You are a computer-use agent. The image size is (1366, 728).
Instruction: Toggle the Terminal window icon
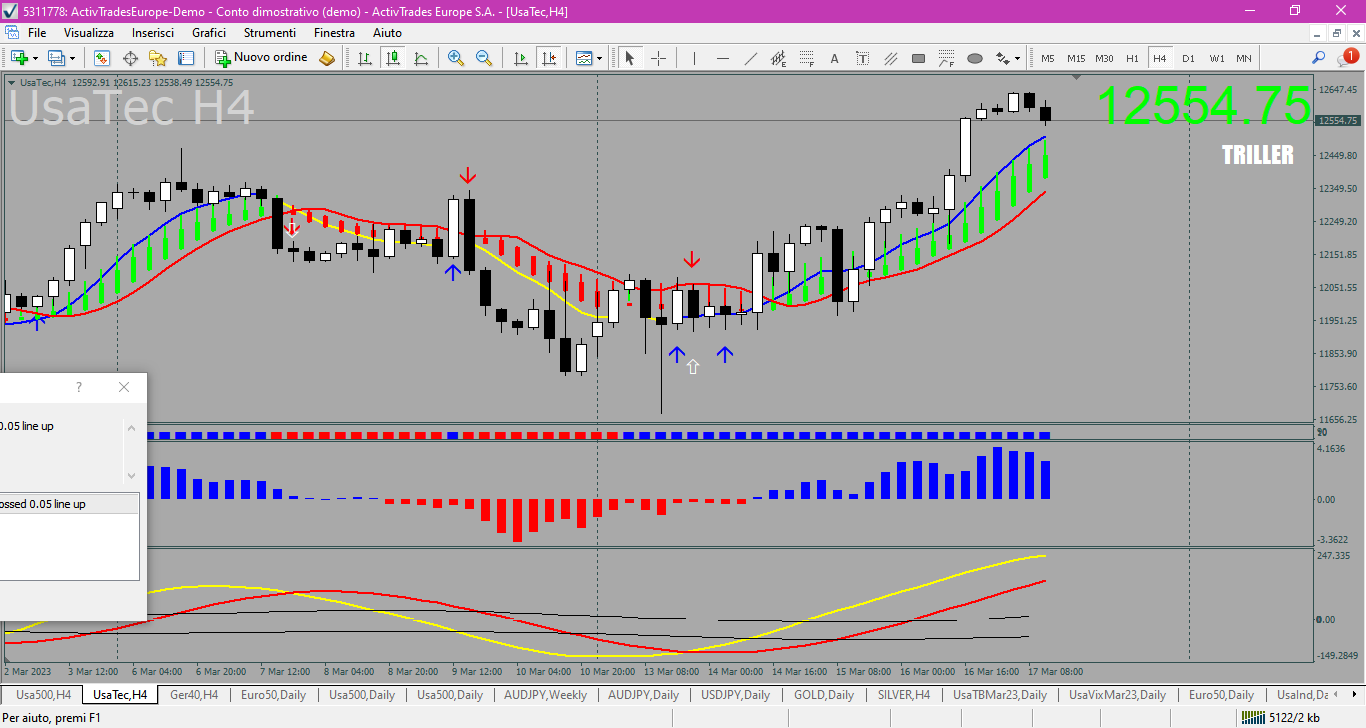tap(186, 58)
